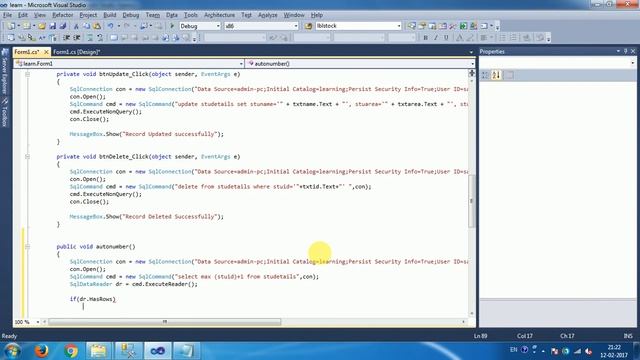Open the Windows Start menu
The height and width of the screenshot is (360, 640).
click(12, 351)
